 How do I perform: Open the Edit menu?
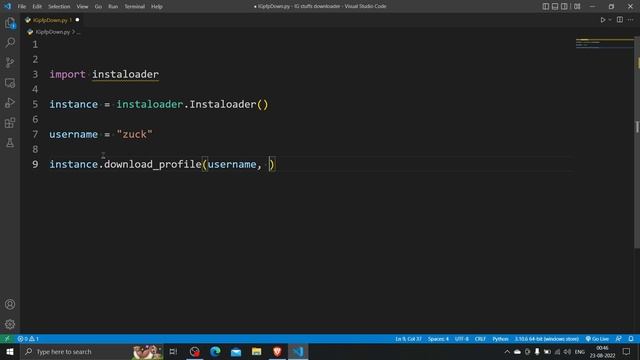(37, 7)
